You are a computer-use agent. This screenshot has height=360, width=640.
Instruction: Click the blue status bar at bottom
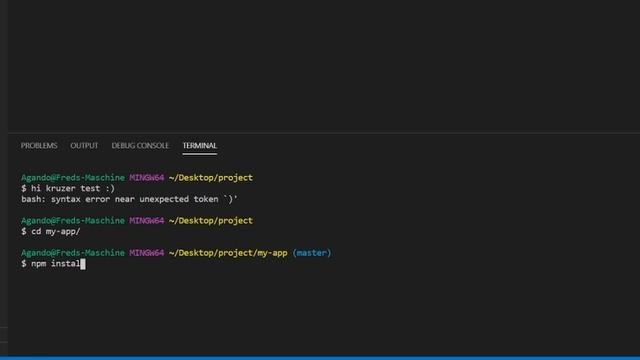coord(320,358)
